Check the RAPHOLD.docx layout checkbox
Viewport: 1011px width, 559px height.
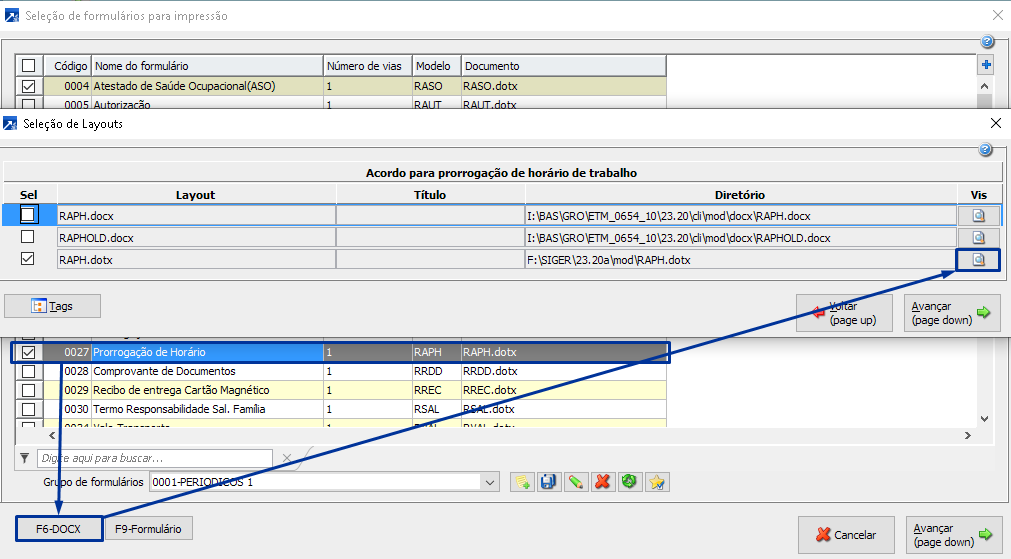click(28, 237)
